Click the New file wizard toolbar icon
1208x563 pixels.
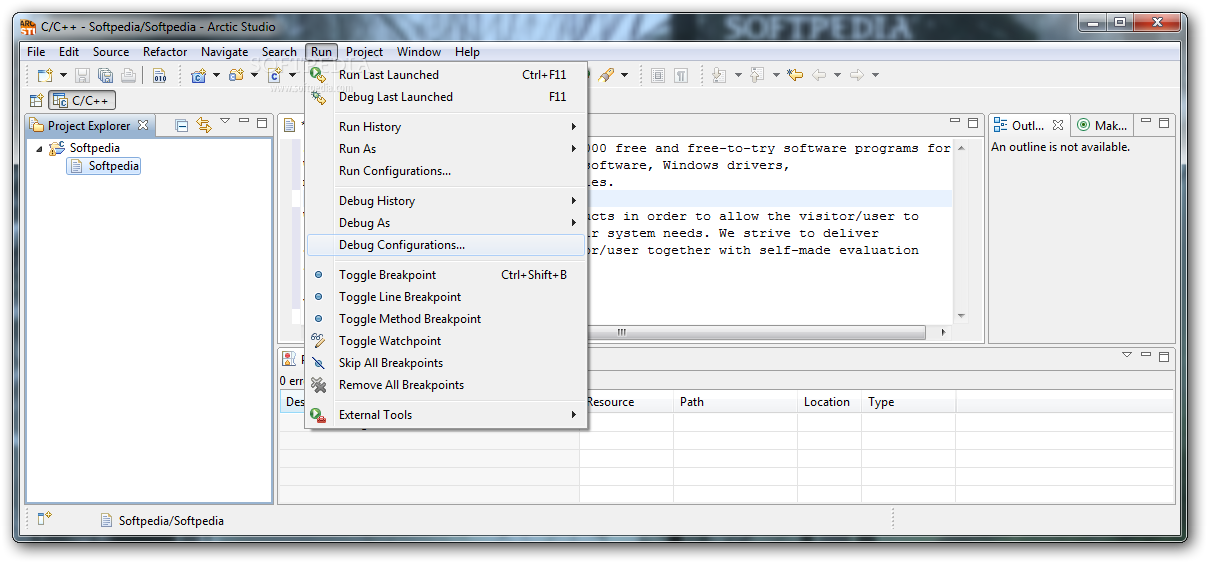click(x=44, y=75)
